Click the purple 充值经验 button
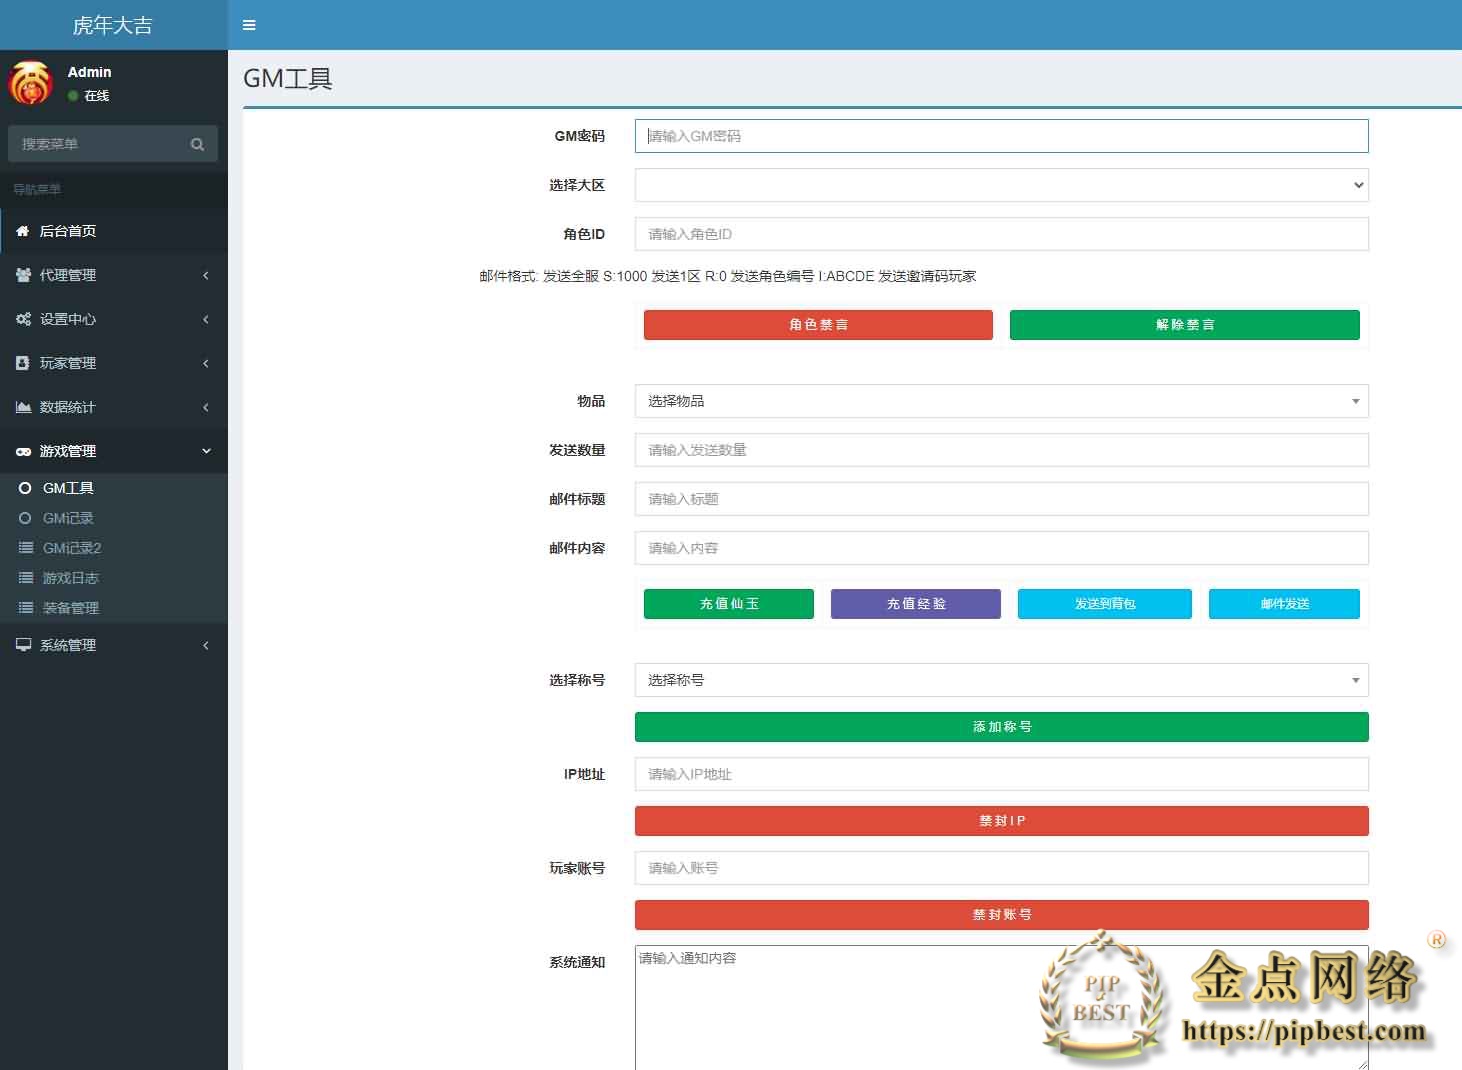Screen dimensions: 1462x1070 pos(916,604)
